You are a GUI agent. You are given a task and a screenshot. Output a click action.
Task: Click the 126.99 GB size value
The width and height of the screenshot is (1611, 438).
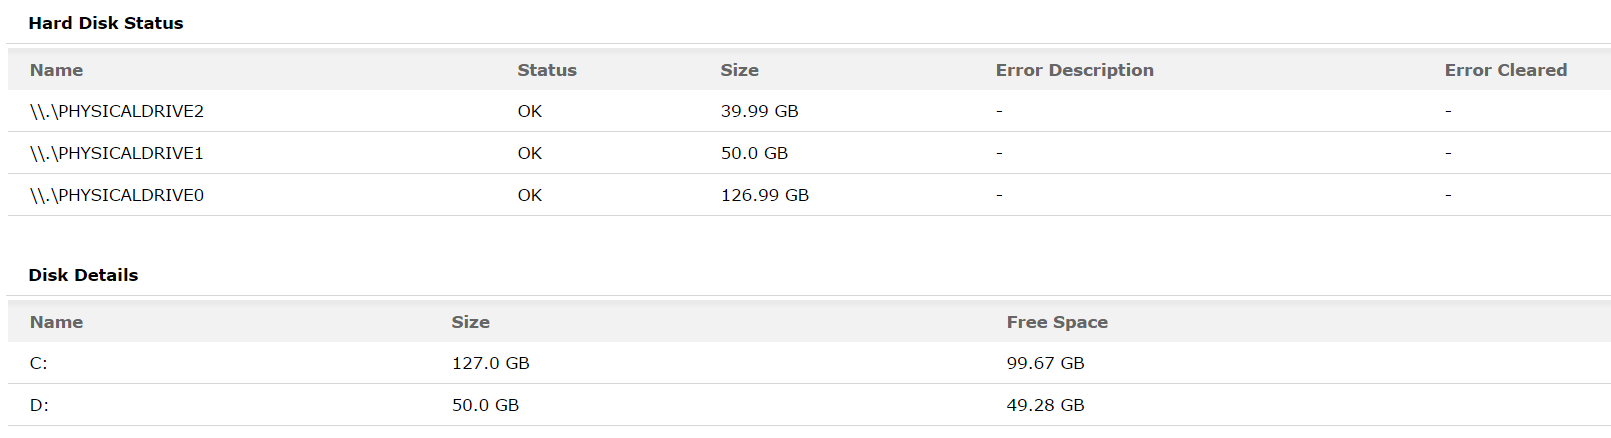pyautogui.click(x=764, y=195)
